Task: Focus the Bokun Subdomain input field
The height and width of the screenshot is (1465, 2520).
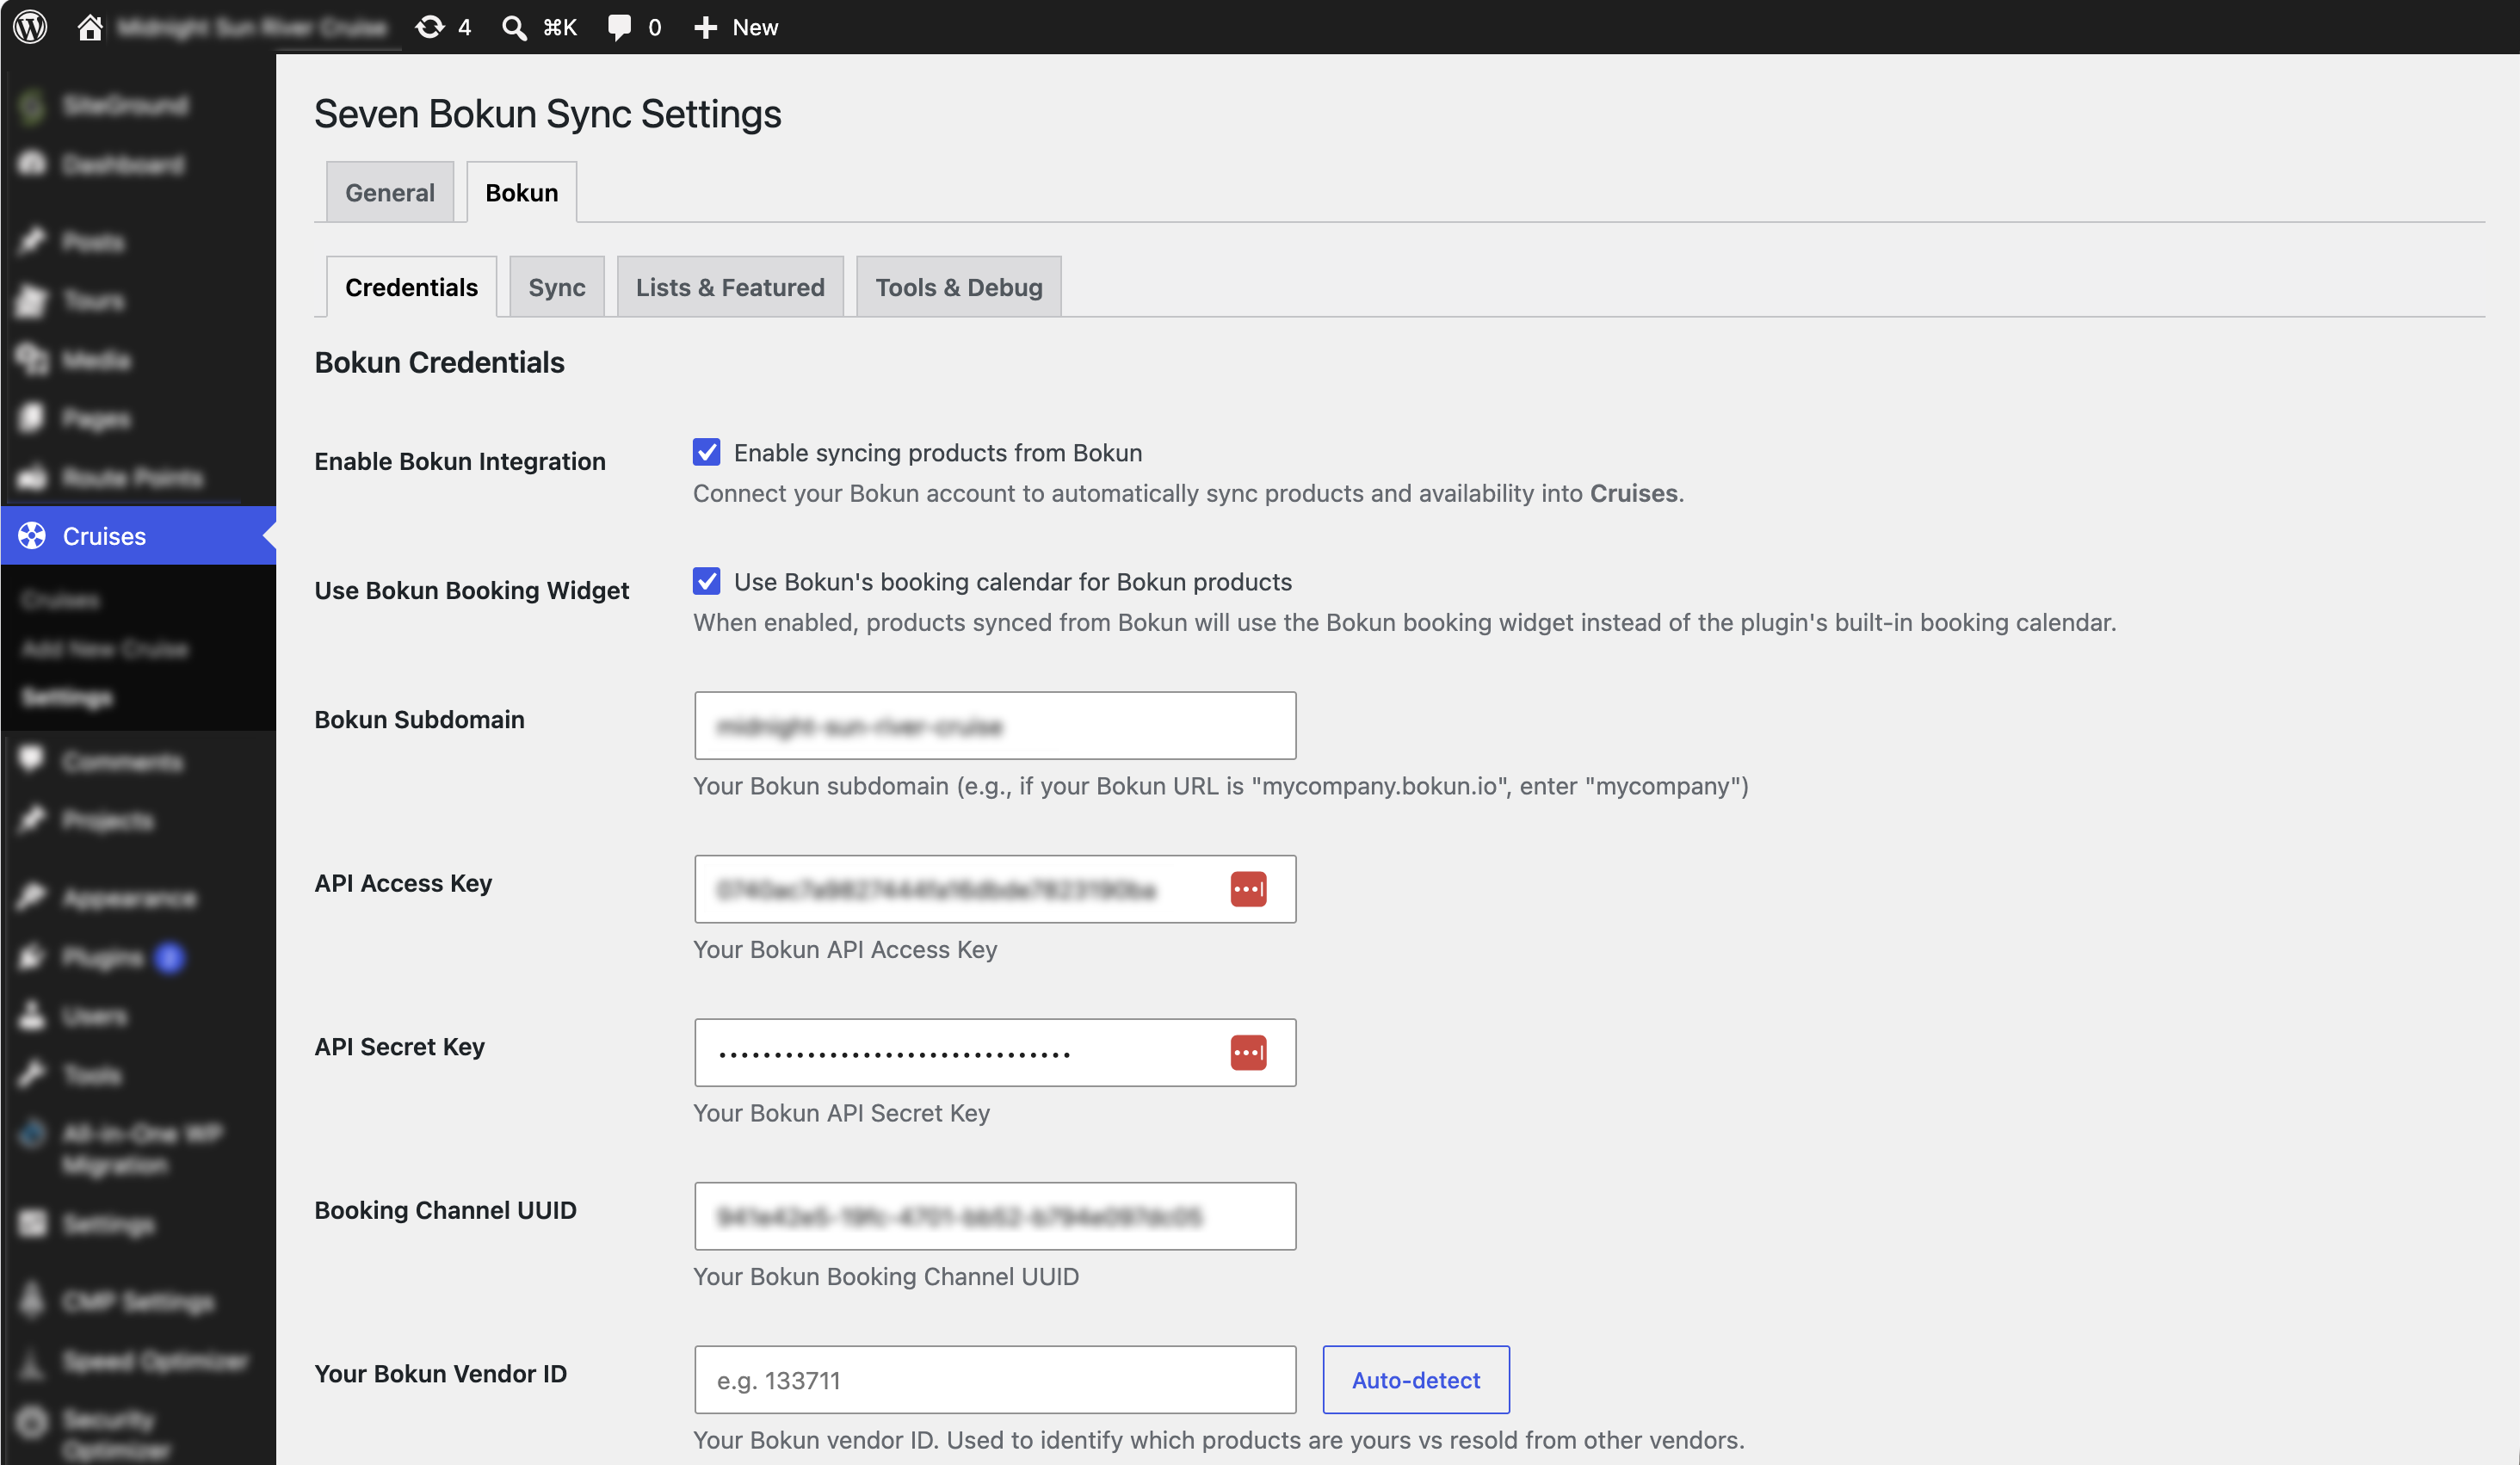Action: pyautogui.click(x=995, y=725)
